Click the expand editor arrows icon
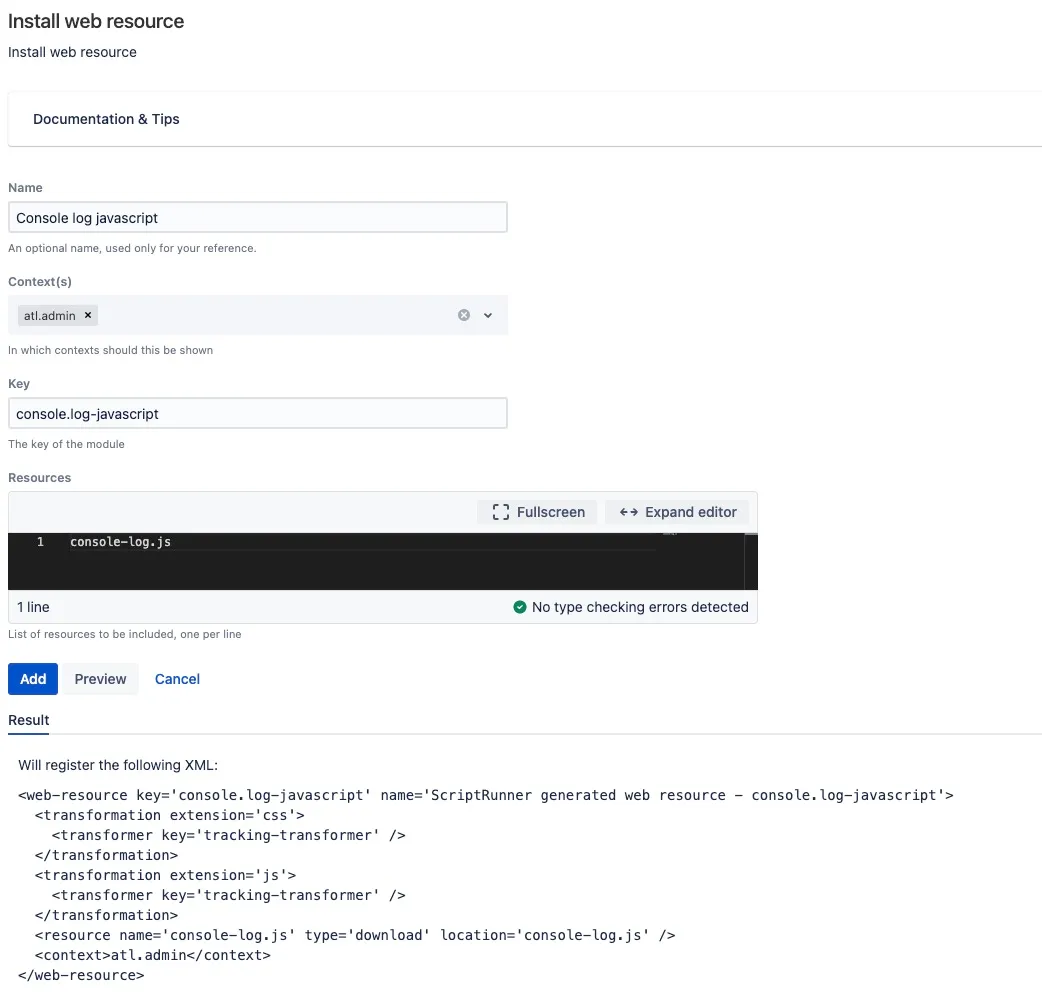 [x=629, y=512]
